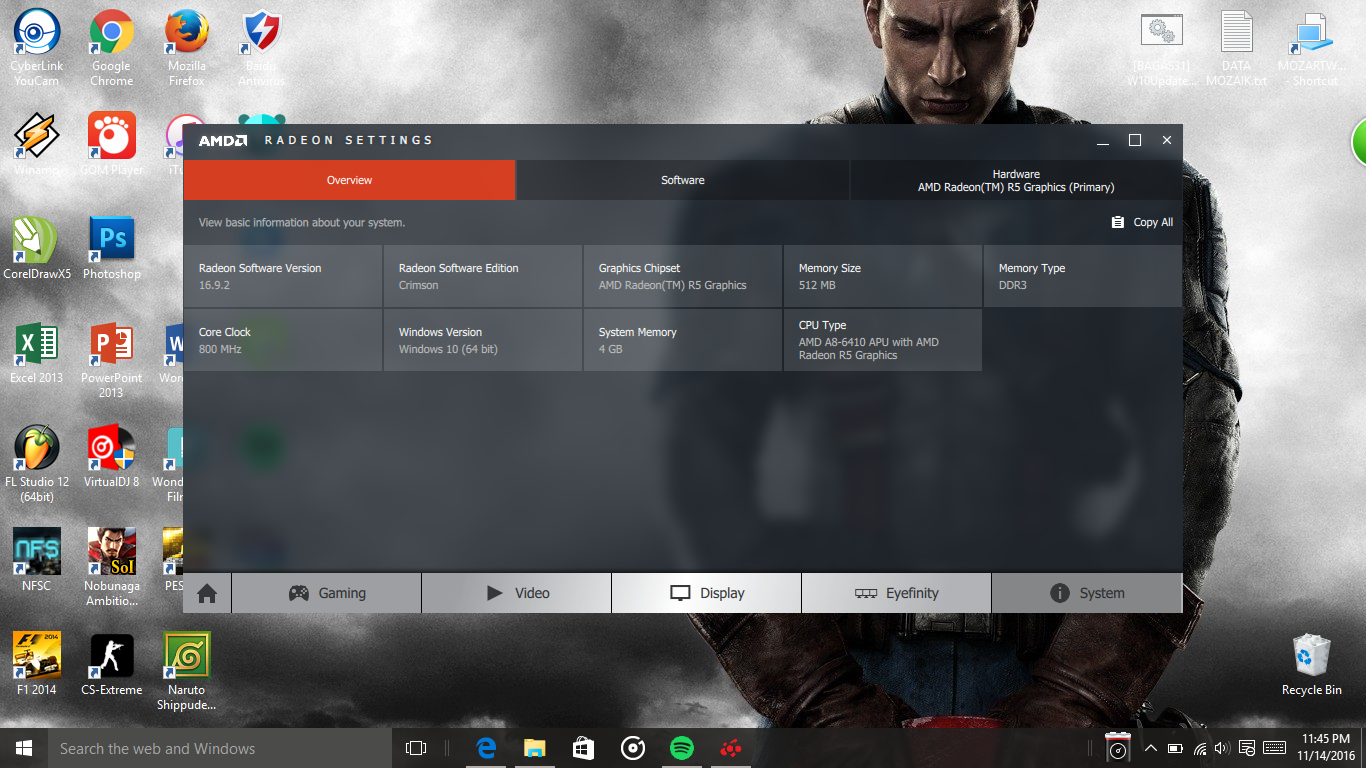The image size is (1366, 770).
Task: Show hidden system tray icons
Action: 1150,748
